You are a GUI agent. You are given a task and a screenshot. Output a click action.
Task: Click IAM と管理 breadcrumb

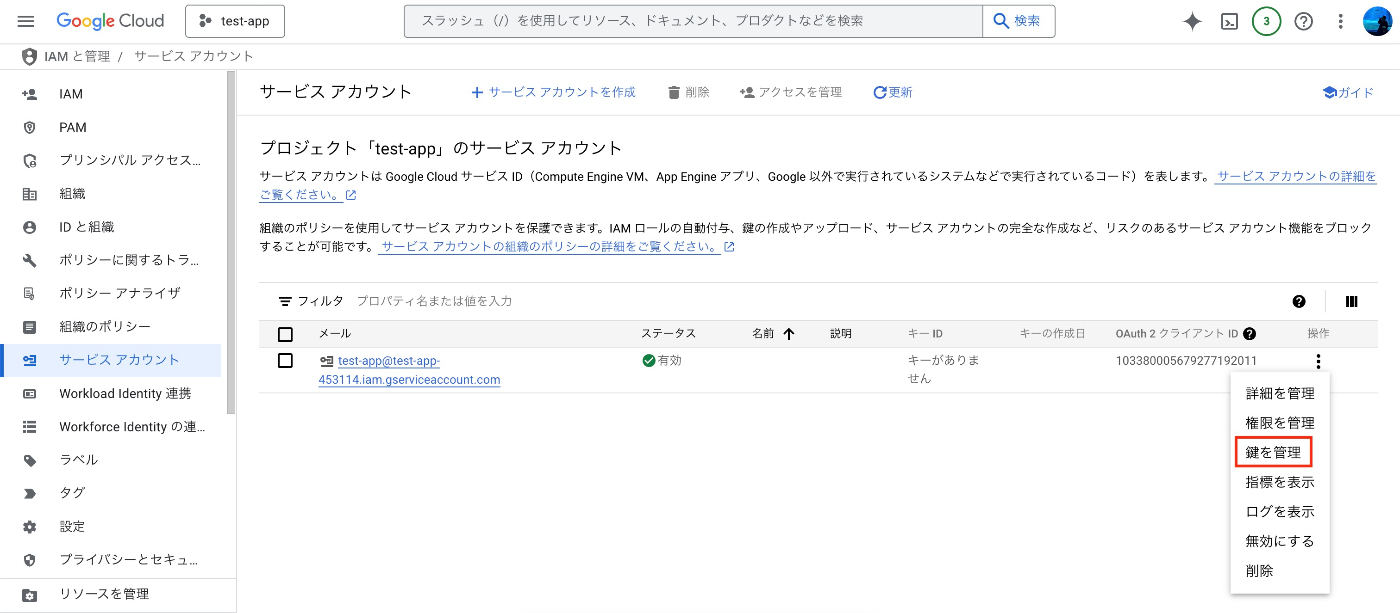77,57
